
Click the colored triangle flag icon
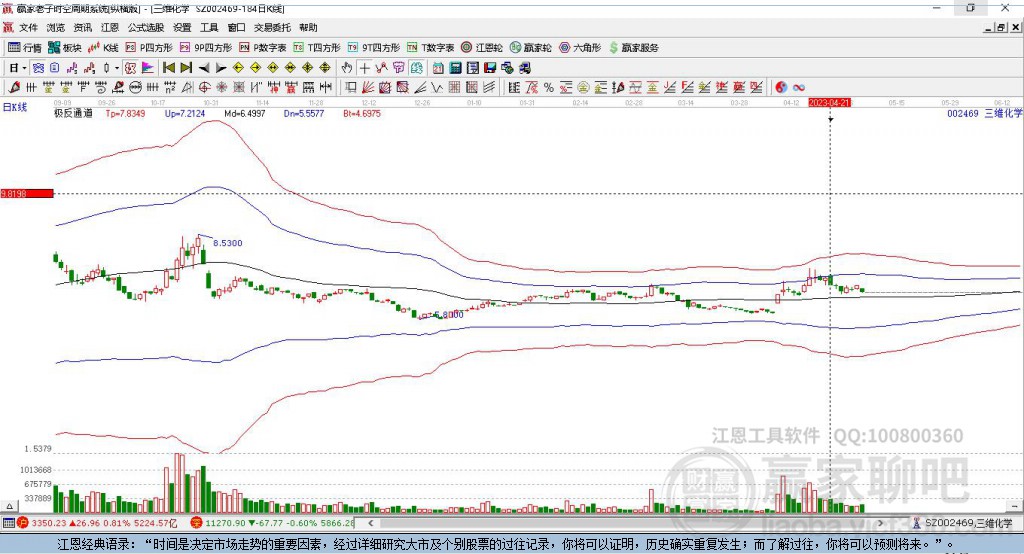click(x=148, y=67)
